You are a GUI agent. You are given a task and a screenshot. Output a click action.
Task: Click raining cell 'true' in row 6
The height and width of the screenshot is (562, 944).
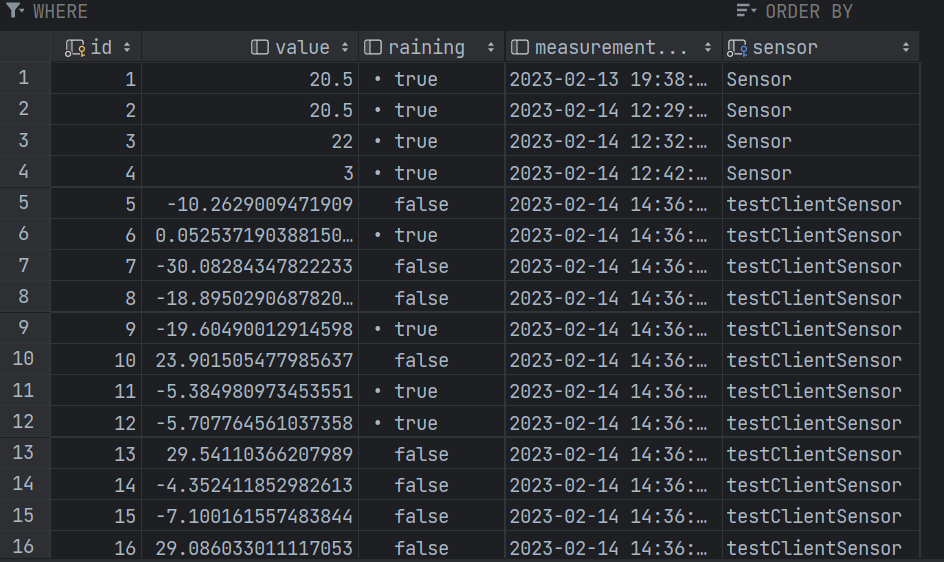(432, 235)
